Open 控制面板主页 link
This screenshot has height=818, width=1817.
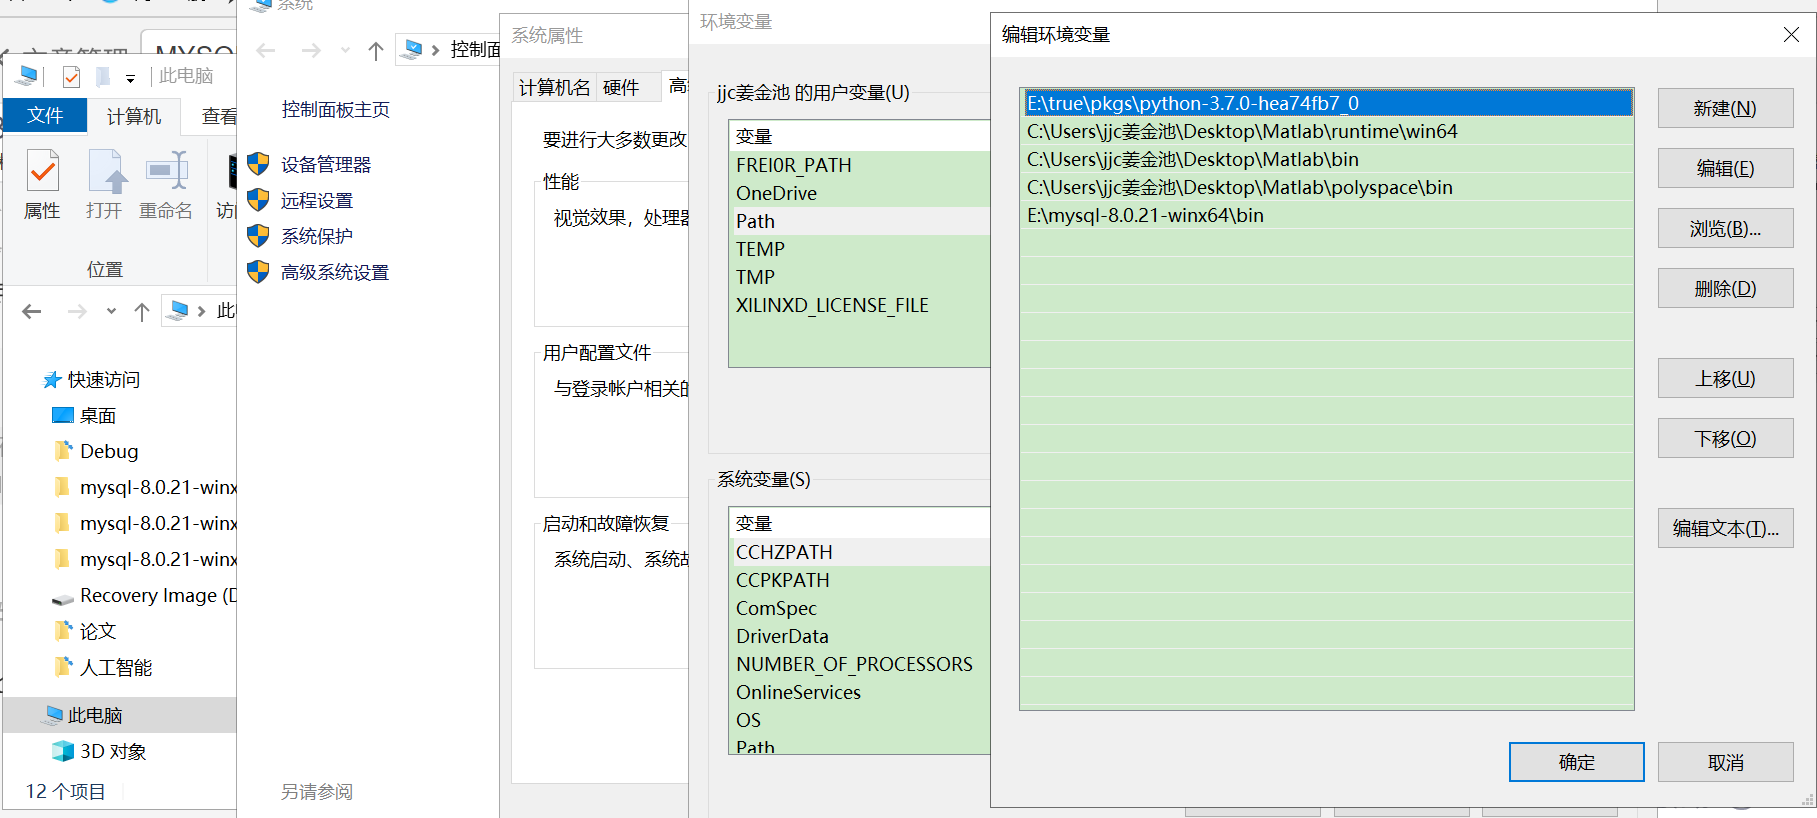pyautogui.click(x=336, y=110)
